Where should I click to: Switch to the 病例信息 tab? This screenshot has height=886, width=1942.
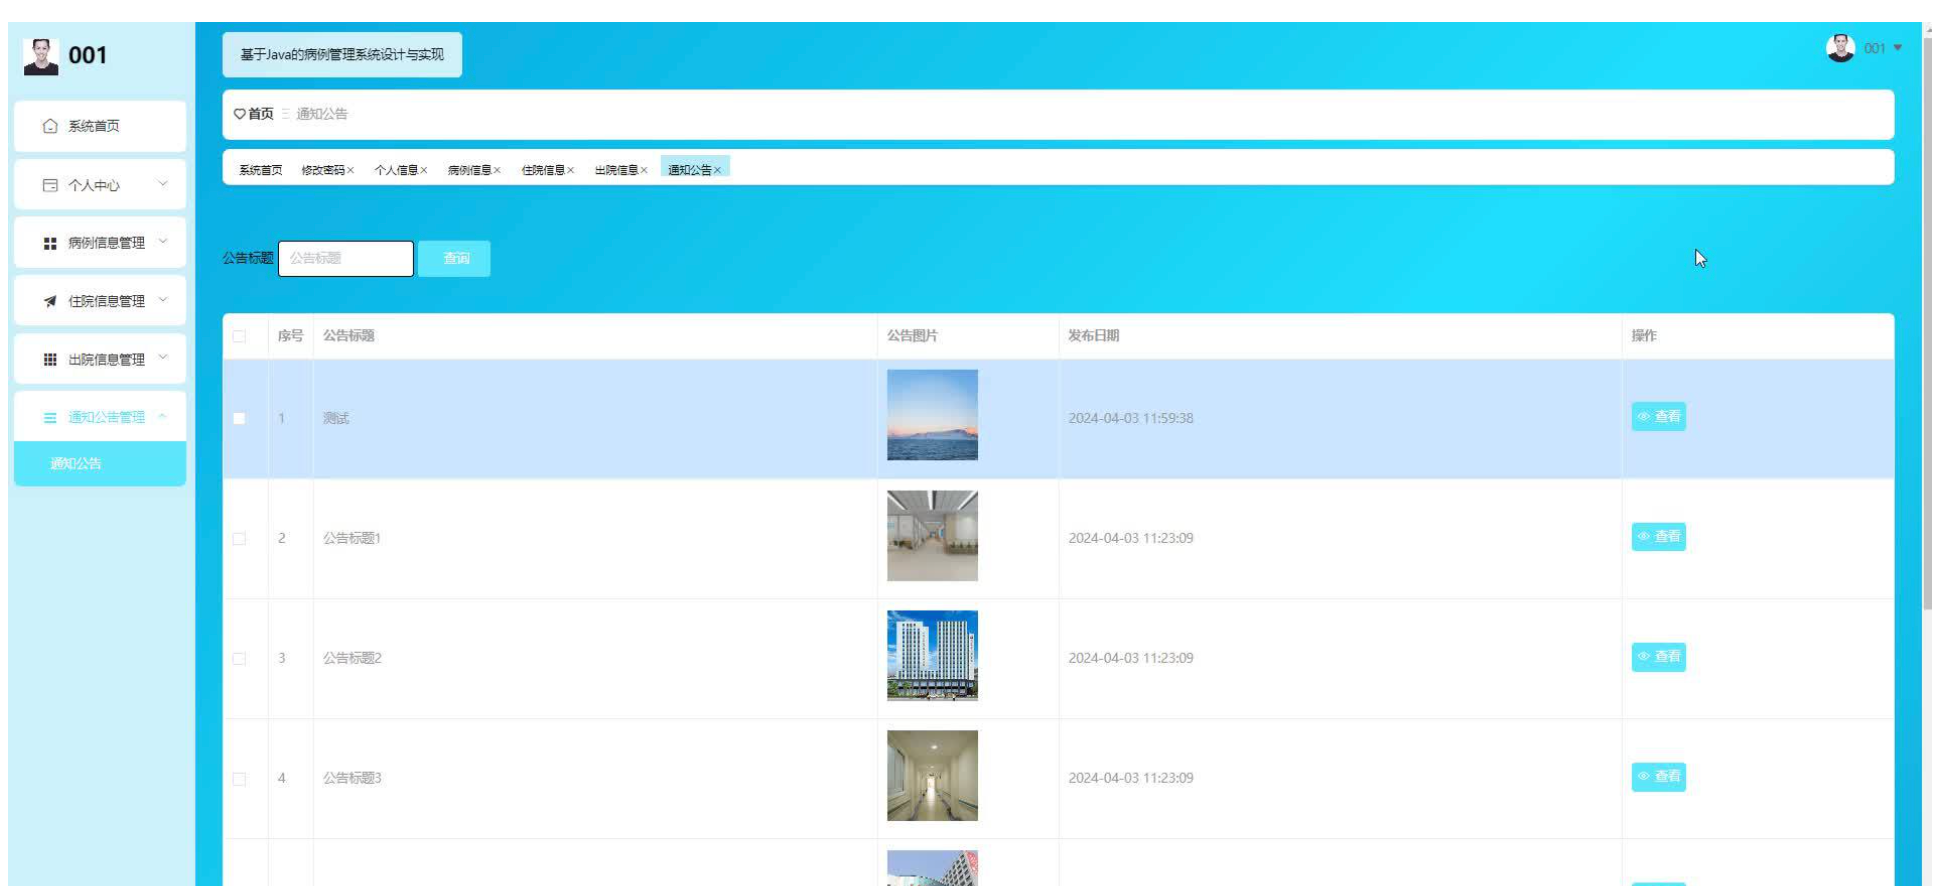pyautogui.click(x=469, y=170)
